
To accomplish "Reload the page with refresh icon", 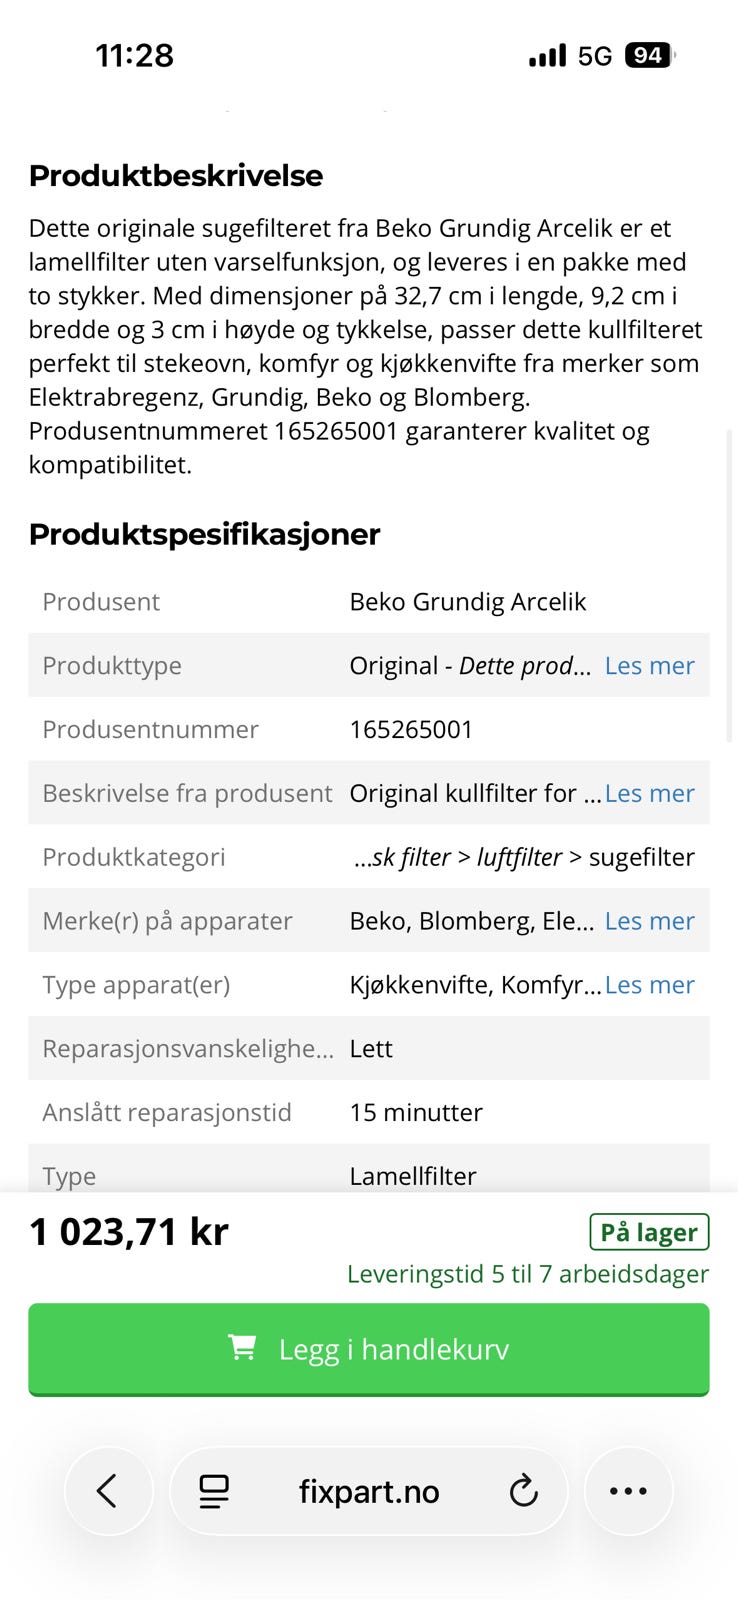I will tap(523, 1491).
